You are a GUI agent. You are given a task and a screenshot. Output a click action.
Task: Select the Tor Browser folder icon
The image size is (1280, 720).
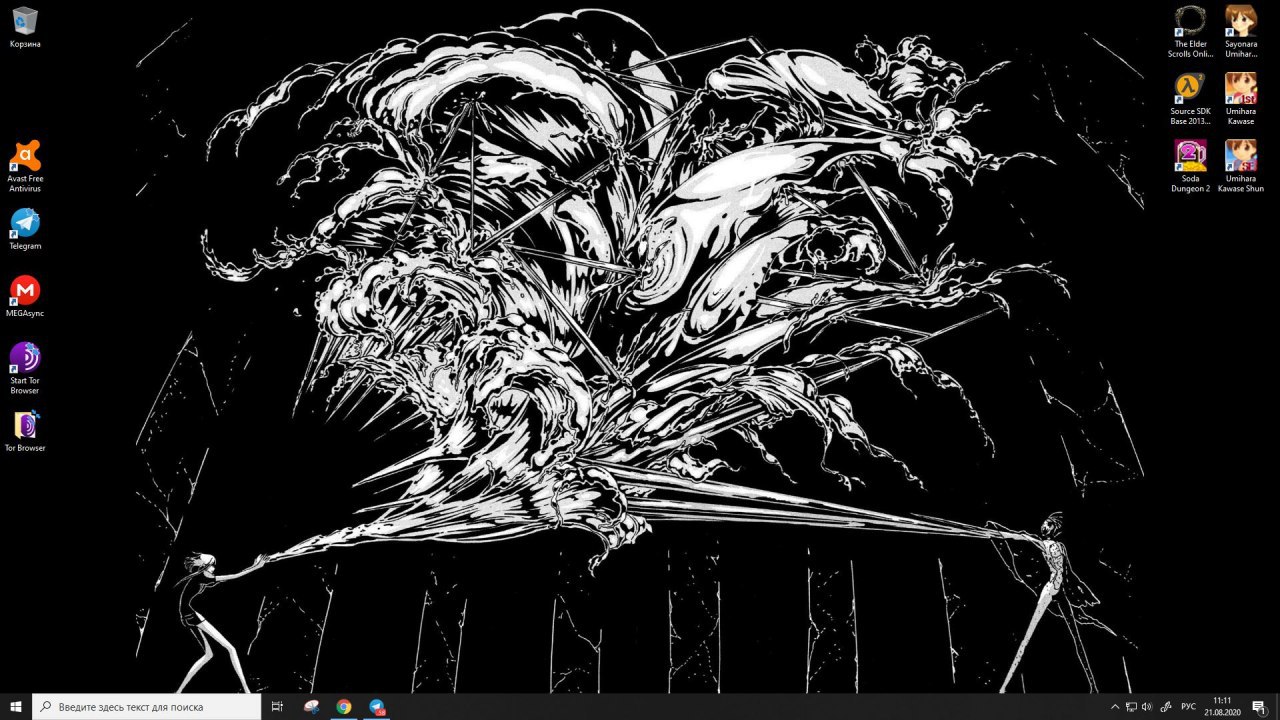(25, 431)
